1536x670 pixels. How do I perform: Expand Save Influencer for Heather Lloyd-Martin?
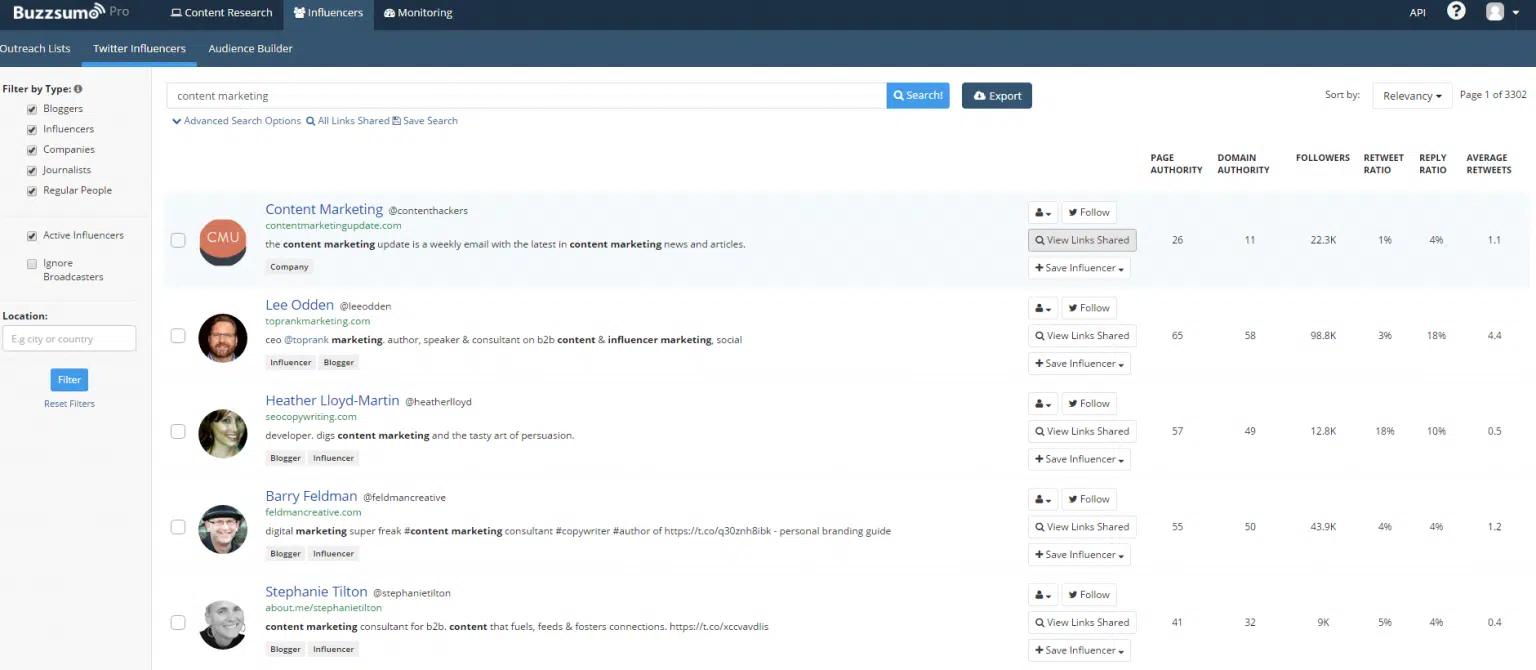[x=1079, y=459]
